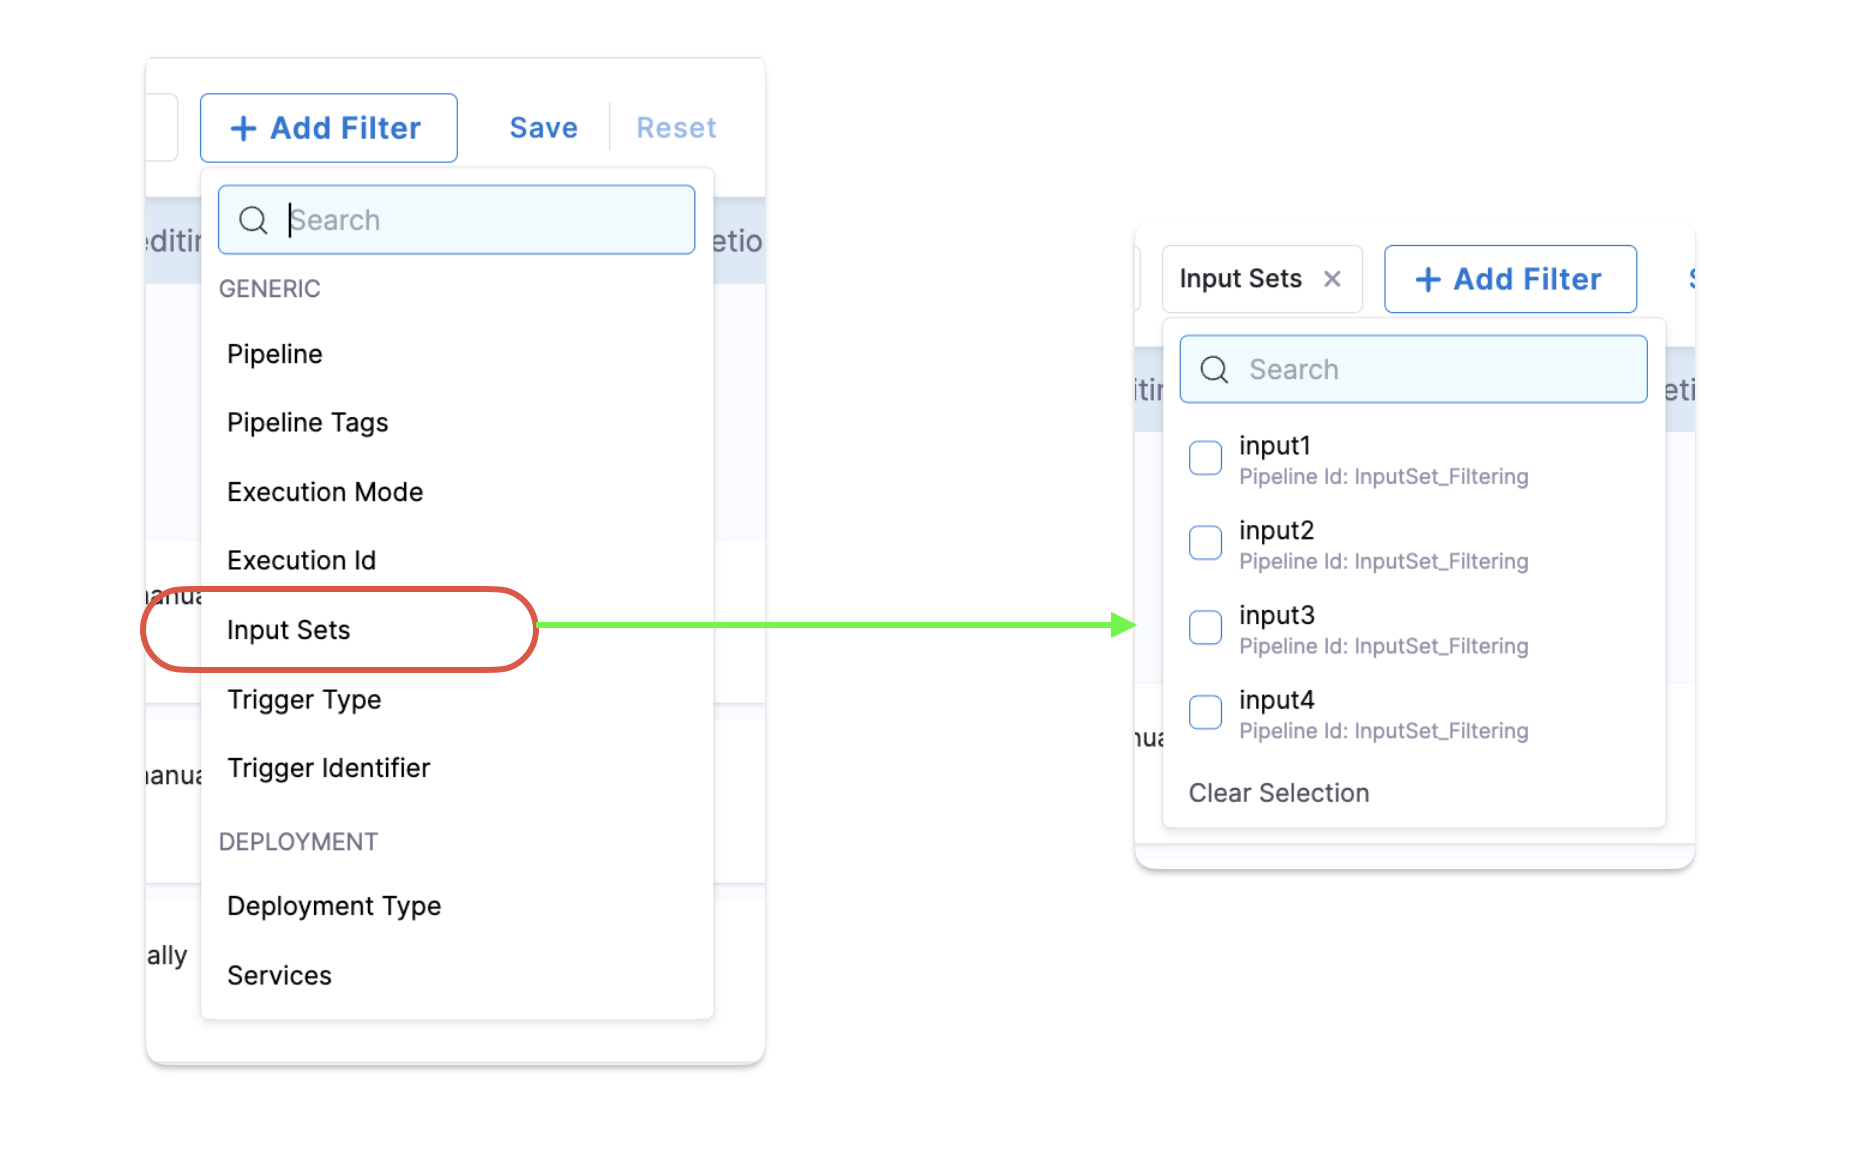Select Pipeline Tags filter option
Image resolution: width=1852 pixels, height=1156 pixels.
(307, 423)
